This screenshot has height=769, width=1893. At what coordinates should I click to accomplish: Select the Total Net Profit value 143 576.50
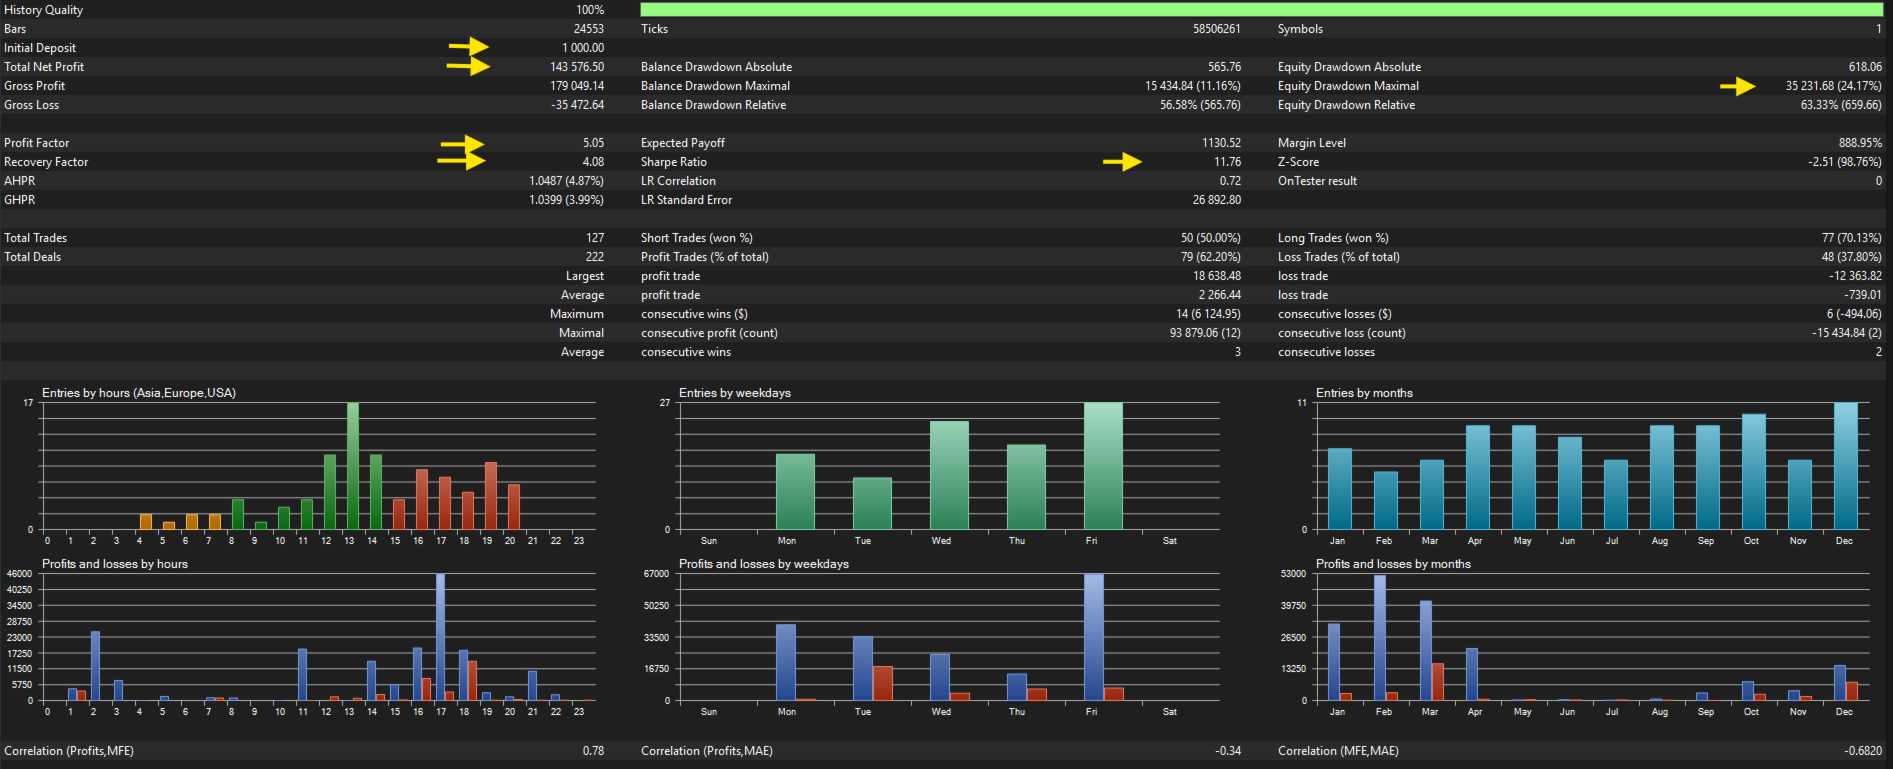click(x=577, y=67)
